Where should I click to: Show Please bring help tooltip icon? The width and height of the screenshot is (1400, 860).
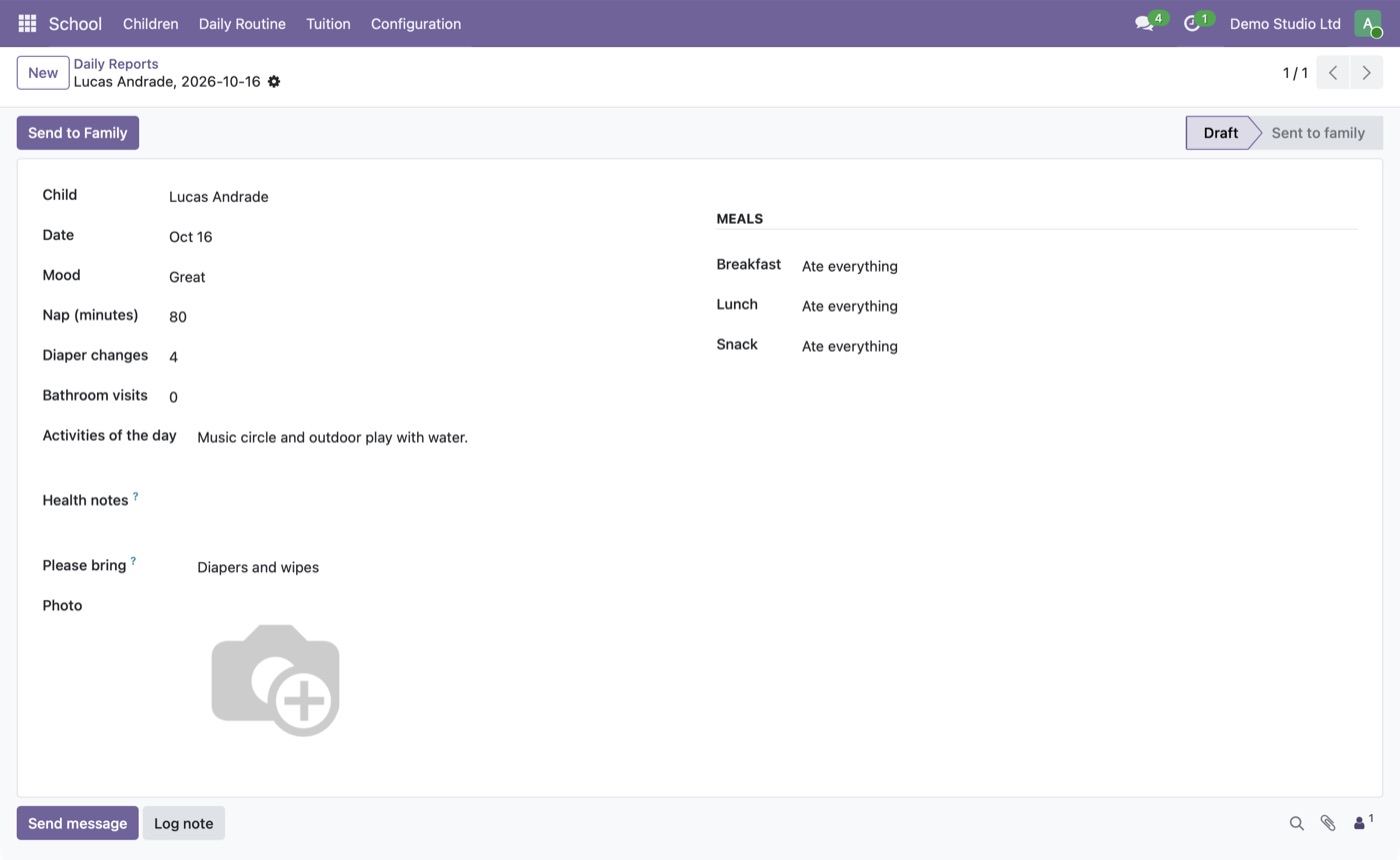[x=133, y=561]
